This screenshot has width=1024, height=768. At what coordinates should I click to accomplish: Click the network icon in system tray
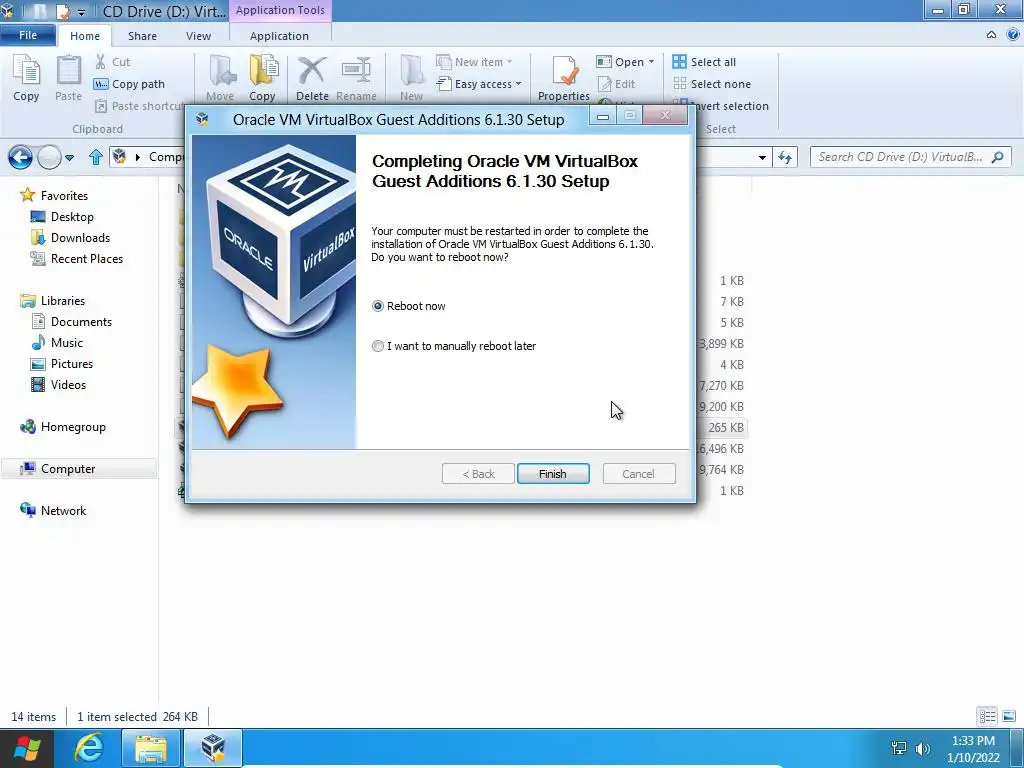click(x=899, y=749)
